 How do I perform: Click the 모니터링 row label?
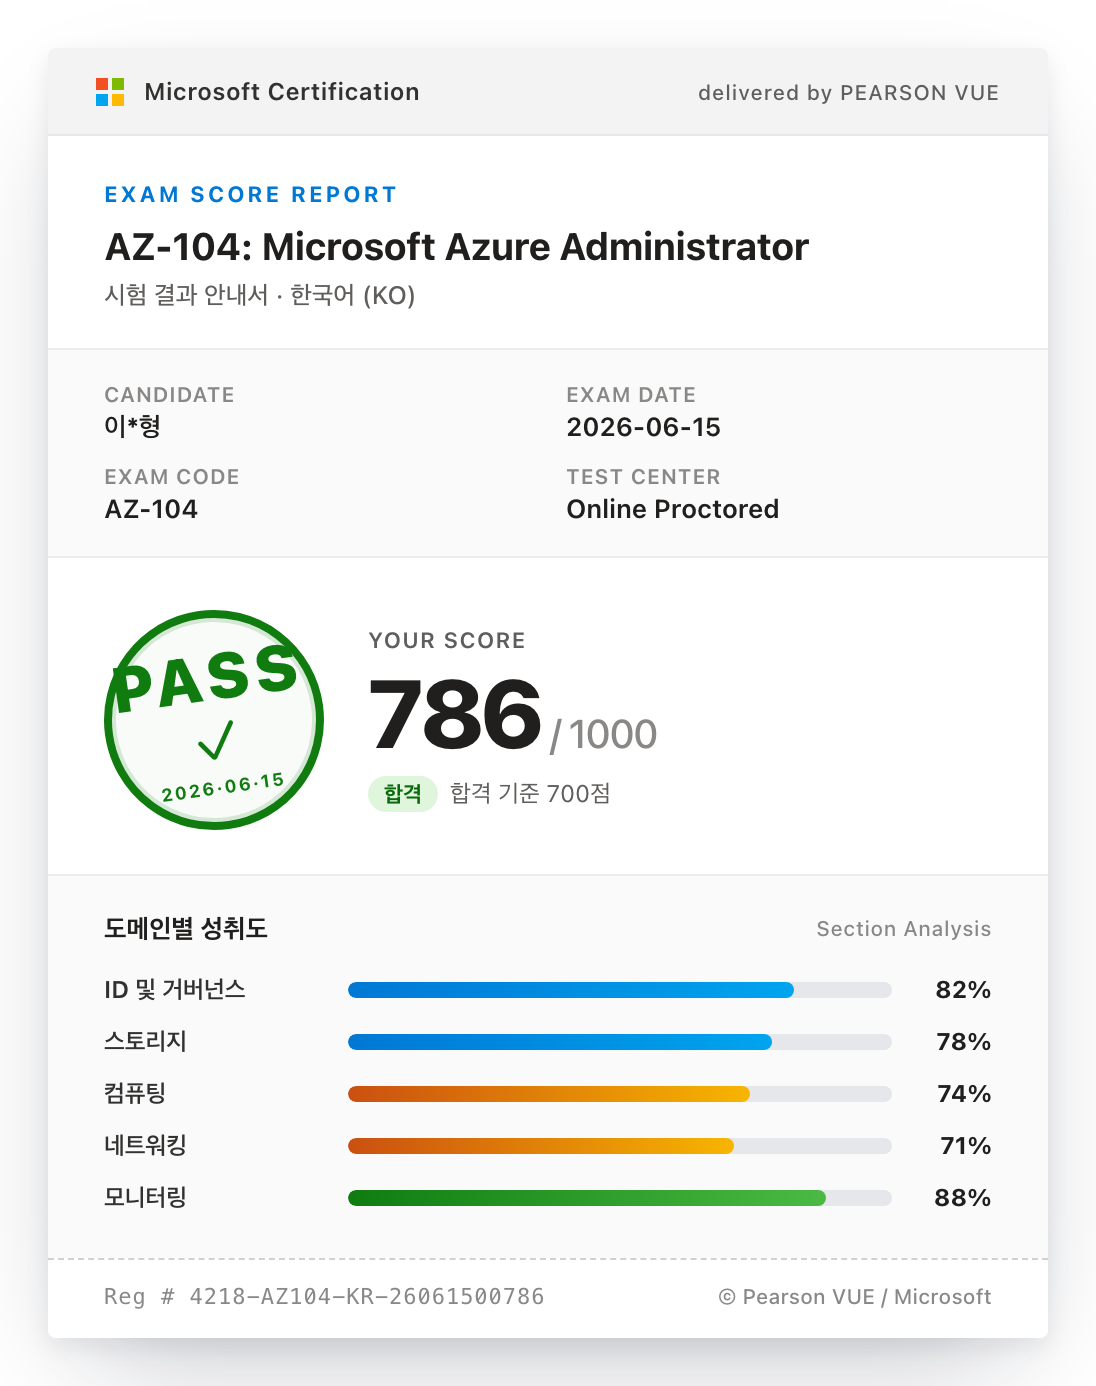point(146,1198)
